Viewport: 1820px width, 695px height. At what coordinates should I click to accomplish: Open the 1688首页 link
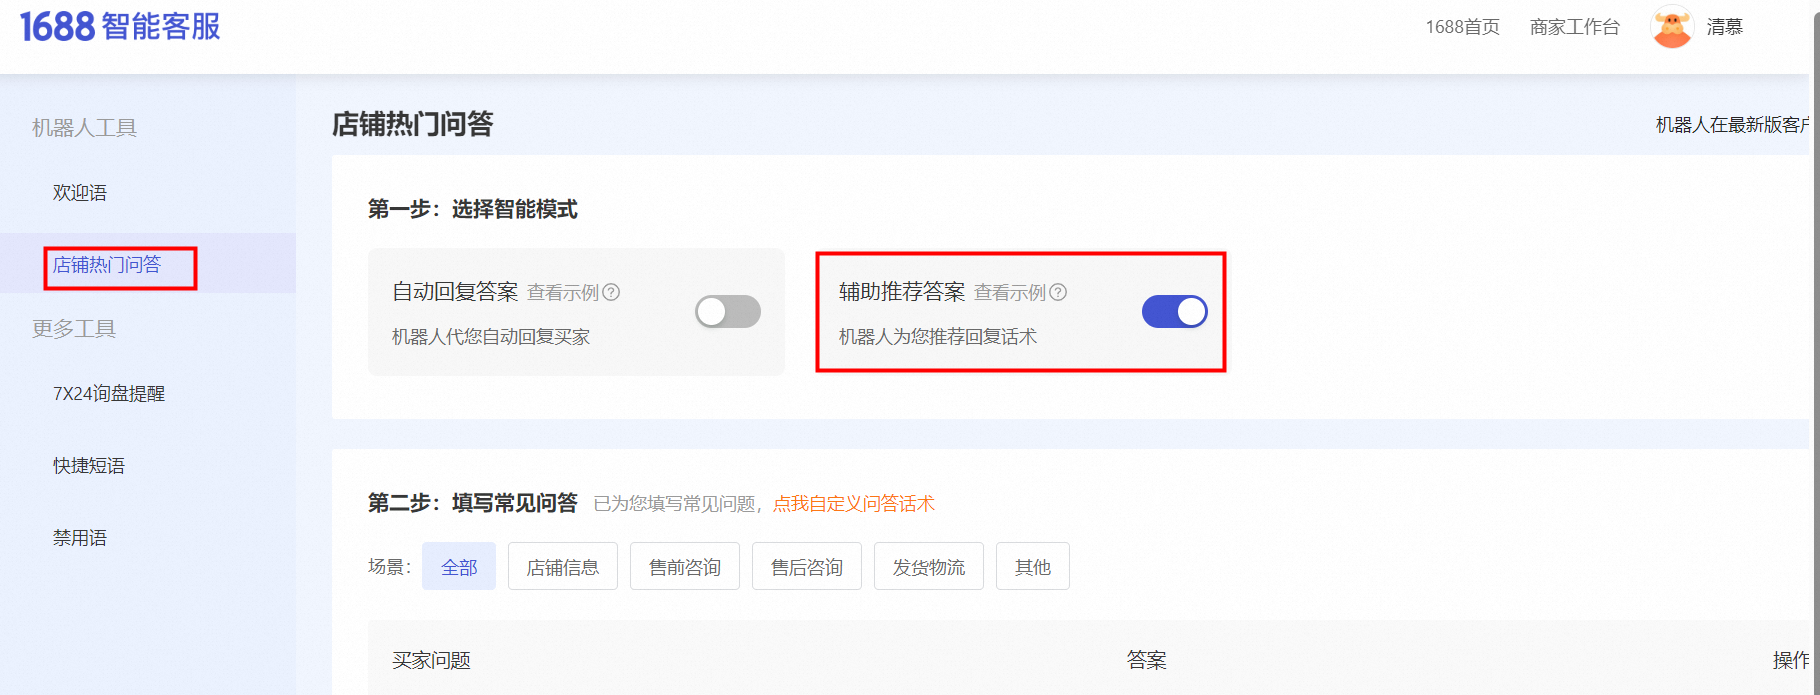(1462, 27)
